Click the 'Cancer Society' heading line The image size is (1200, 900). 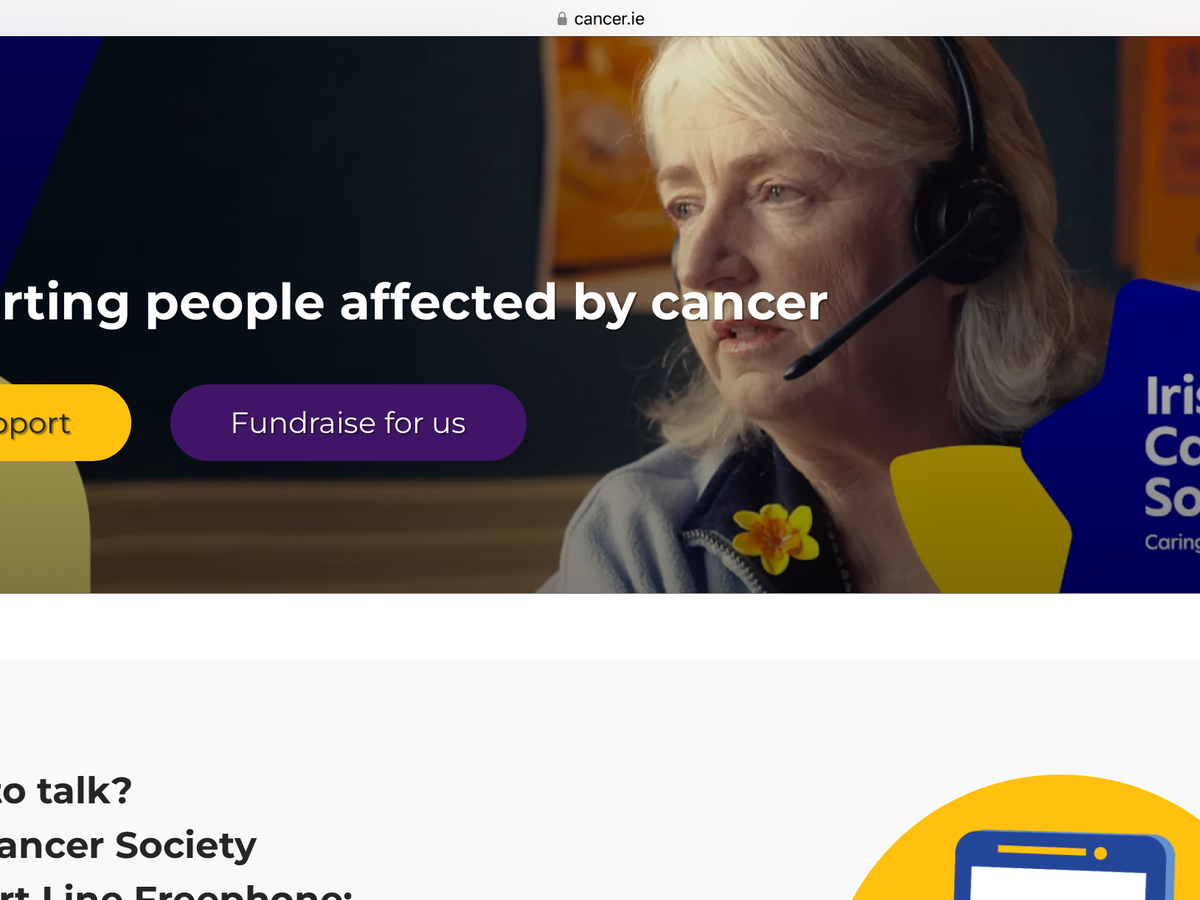click(128, 846)
